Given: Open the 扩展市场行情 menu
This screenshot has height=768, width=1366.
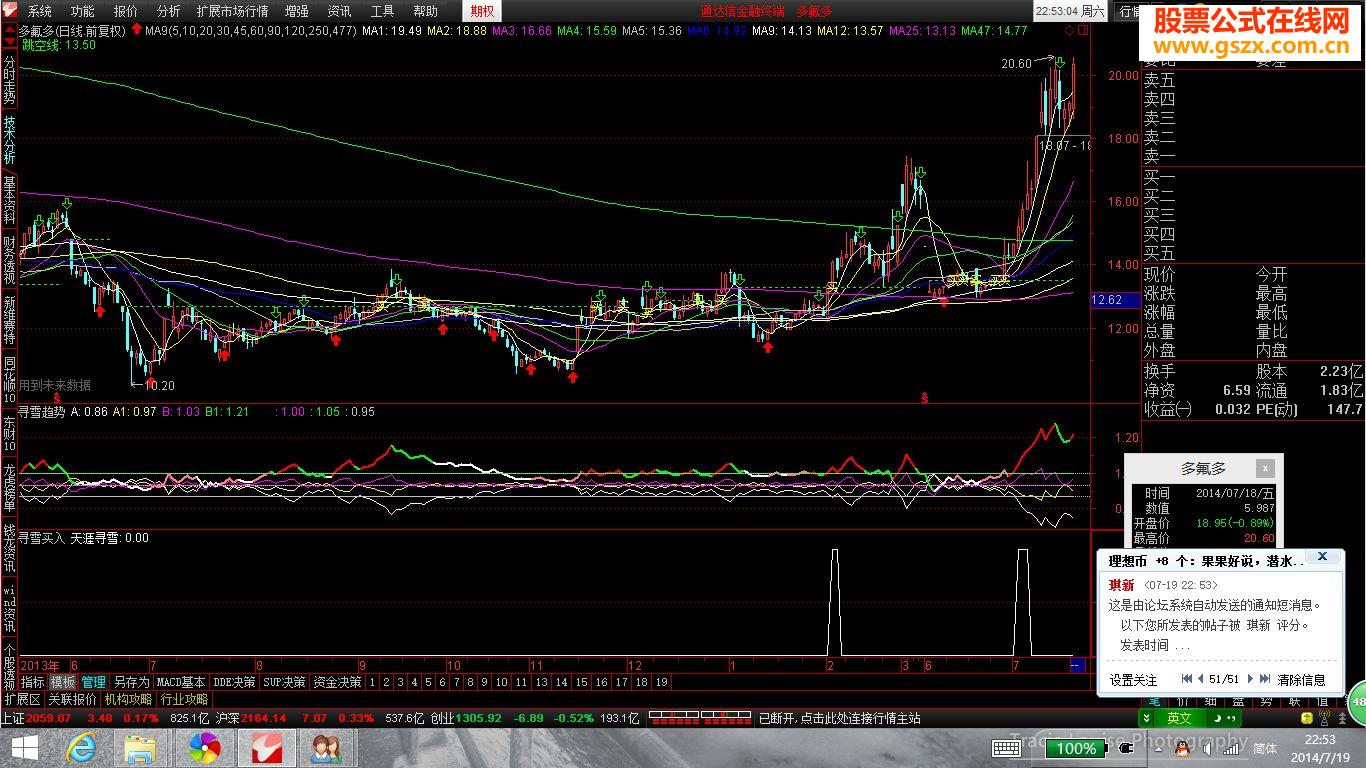Looking at the screenshot, I should (x=233, y=11).
